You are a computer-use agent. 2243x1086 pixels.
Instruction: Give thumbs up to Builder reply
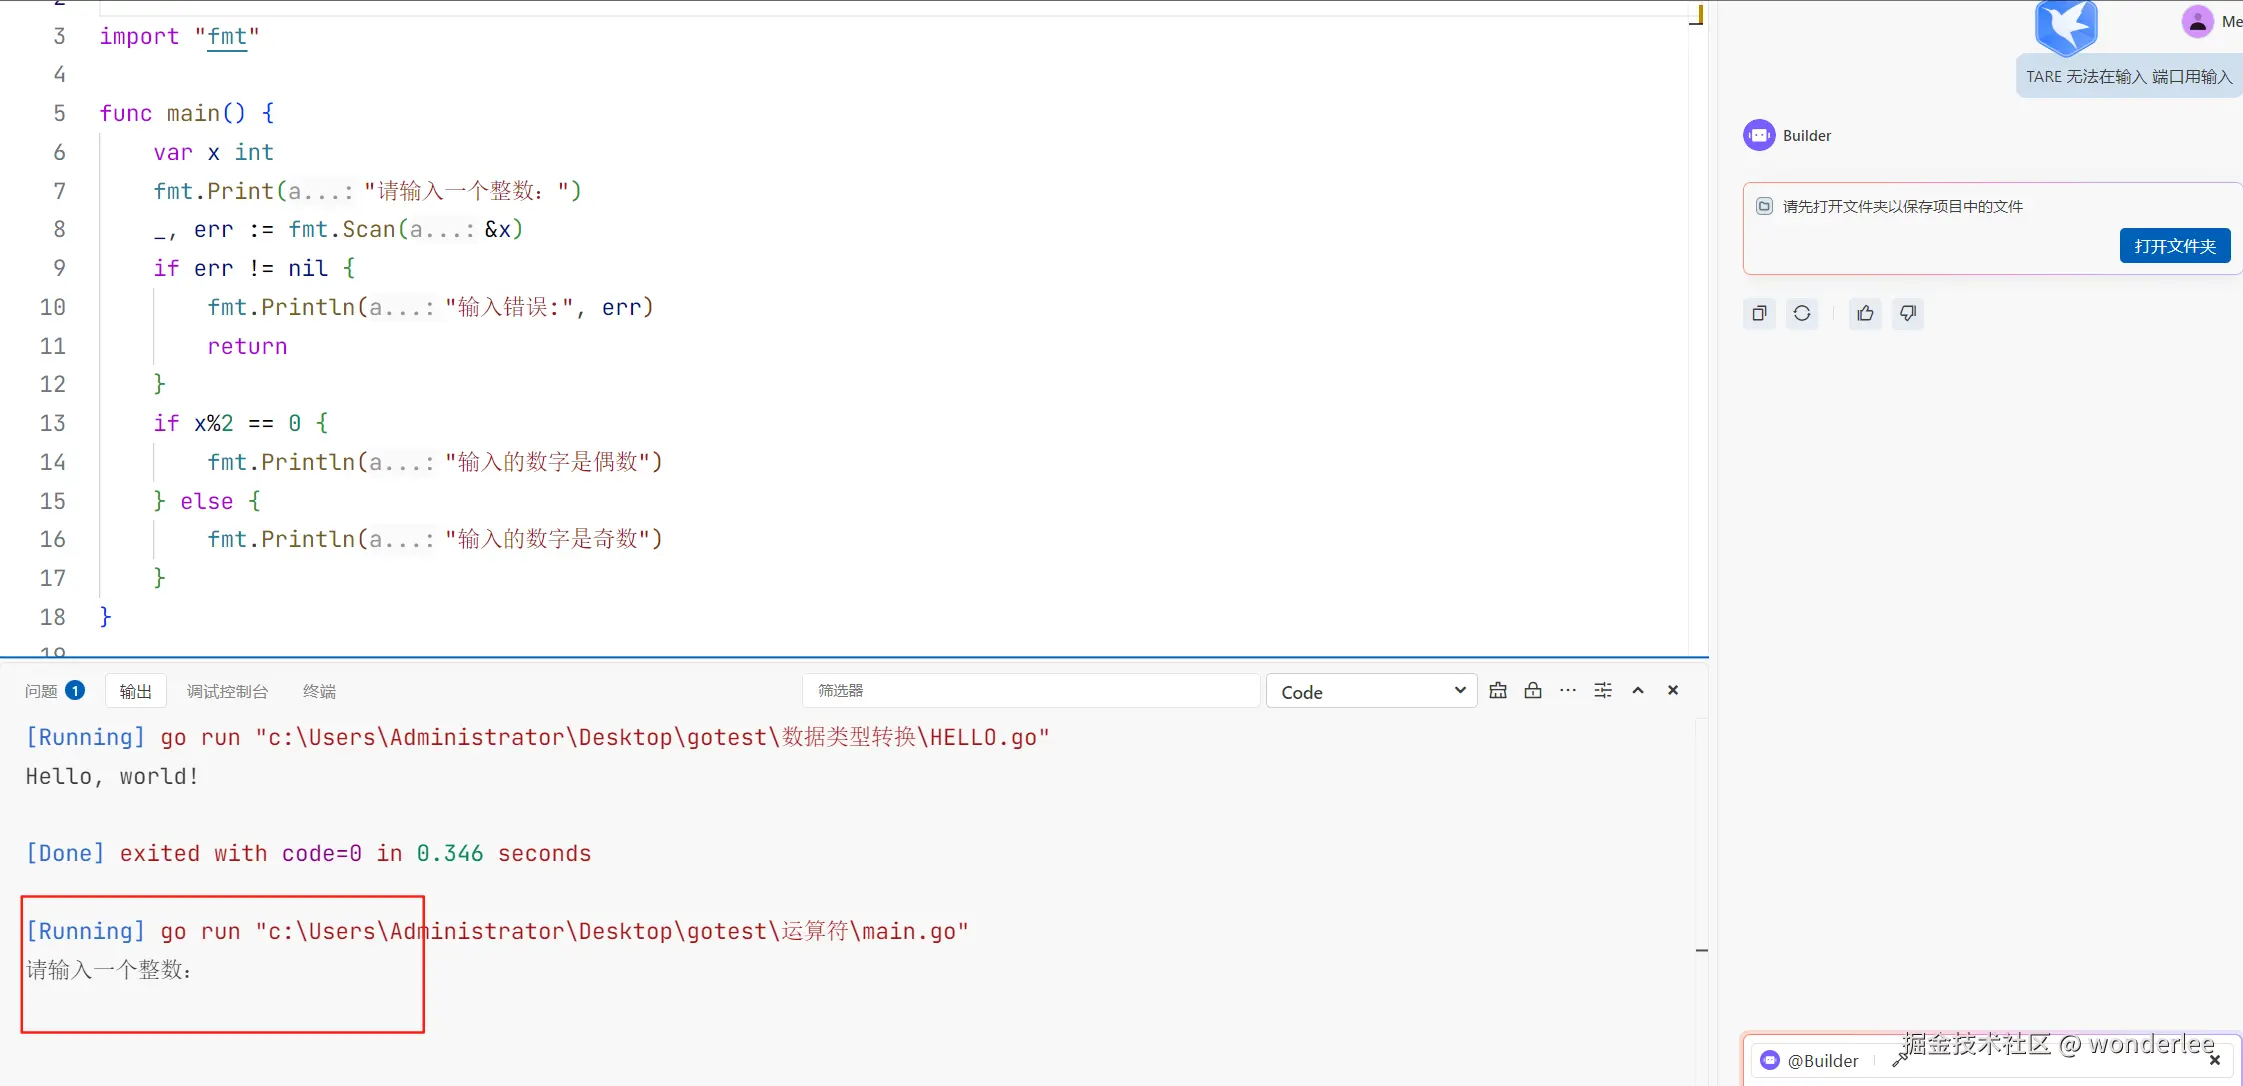tap(1865, 314)
